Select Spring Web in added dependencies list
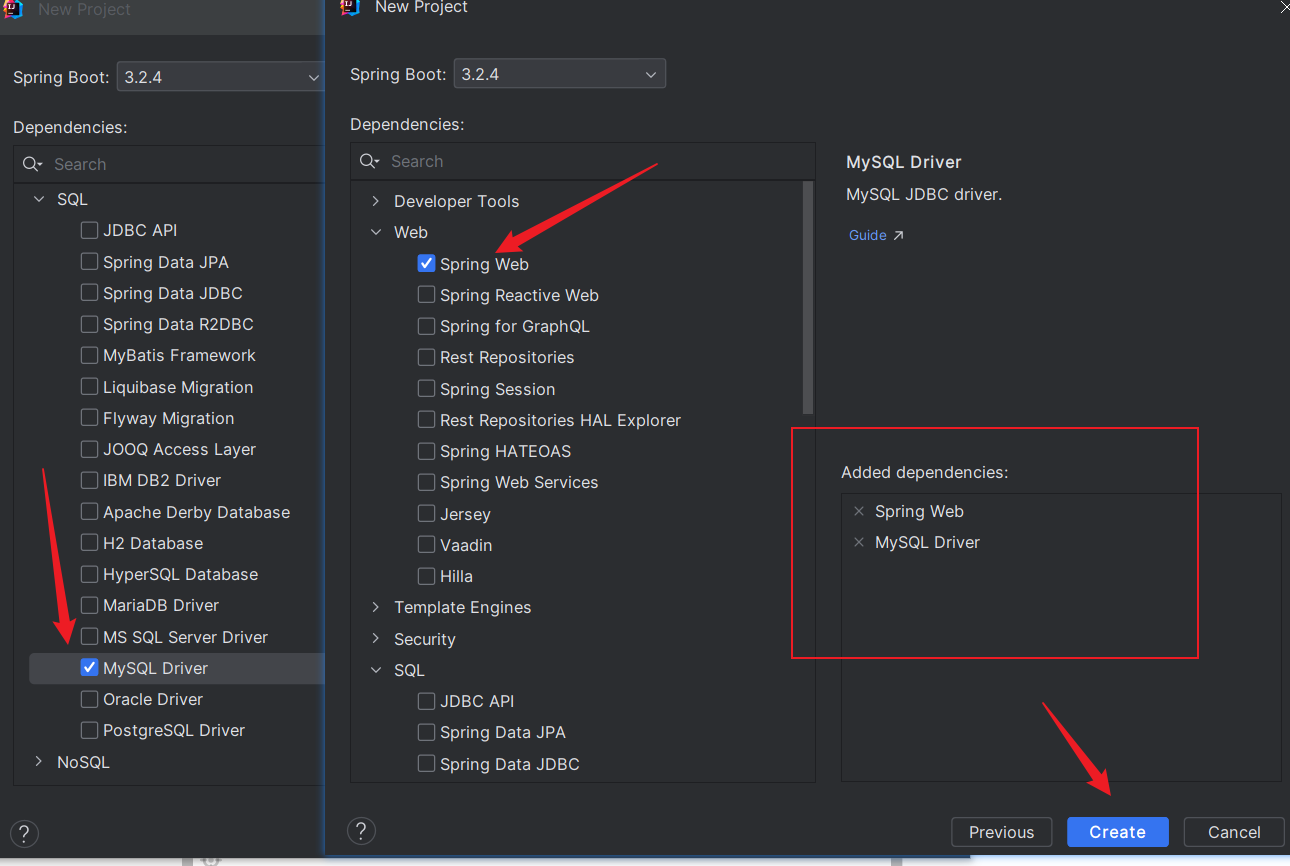The width and height of the screenshot is (1290, 866). (919, 511)
